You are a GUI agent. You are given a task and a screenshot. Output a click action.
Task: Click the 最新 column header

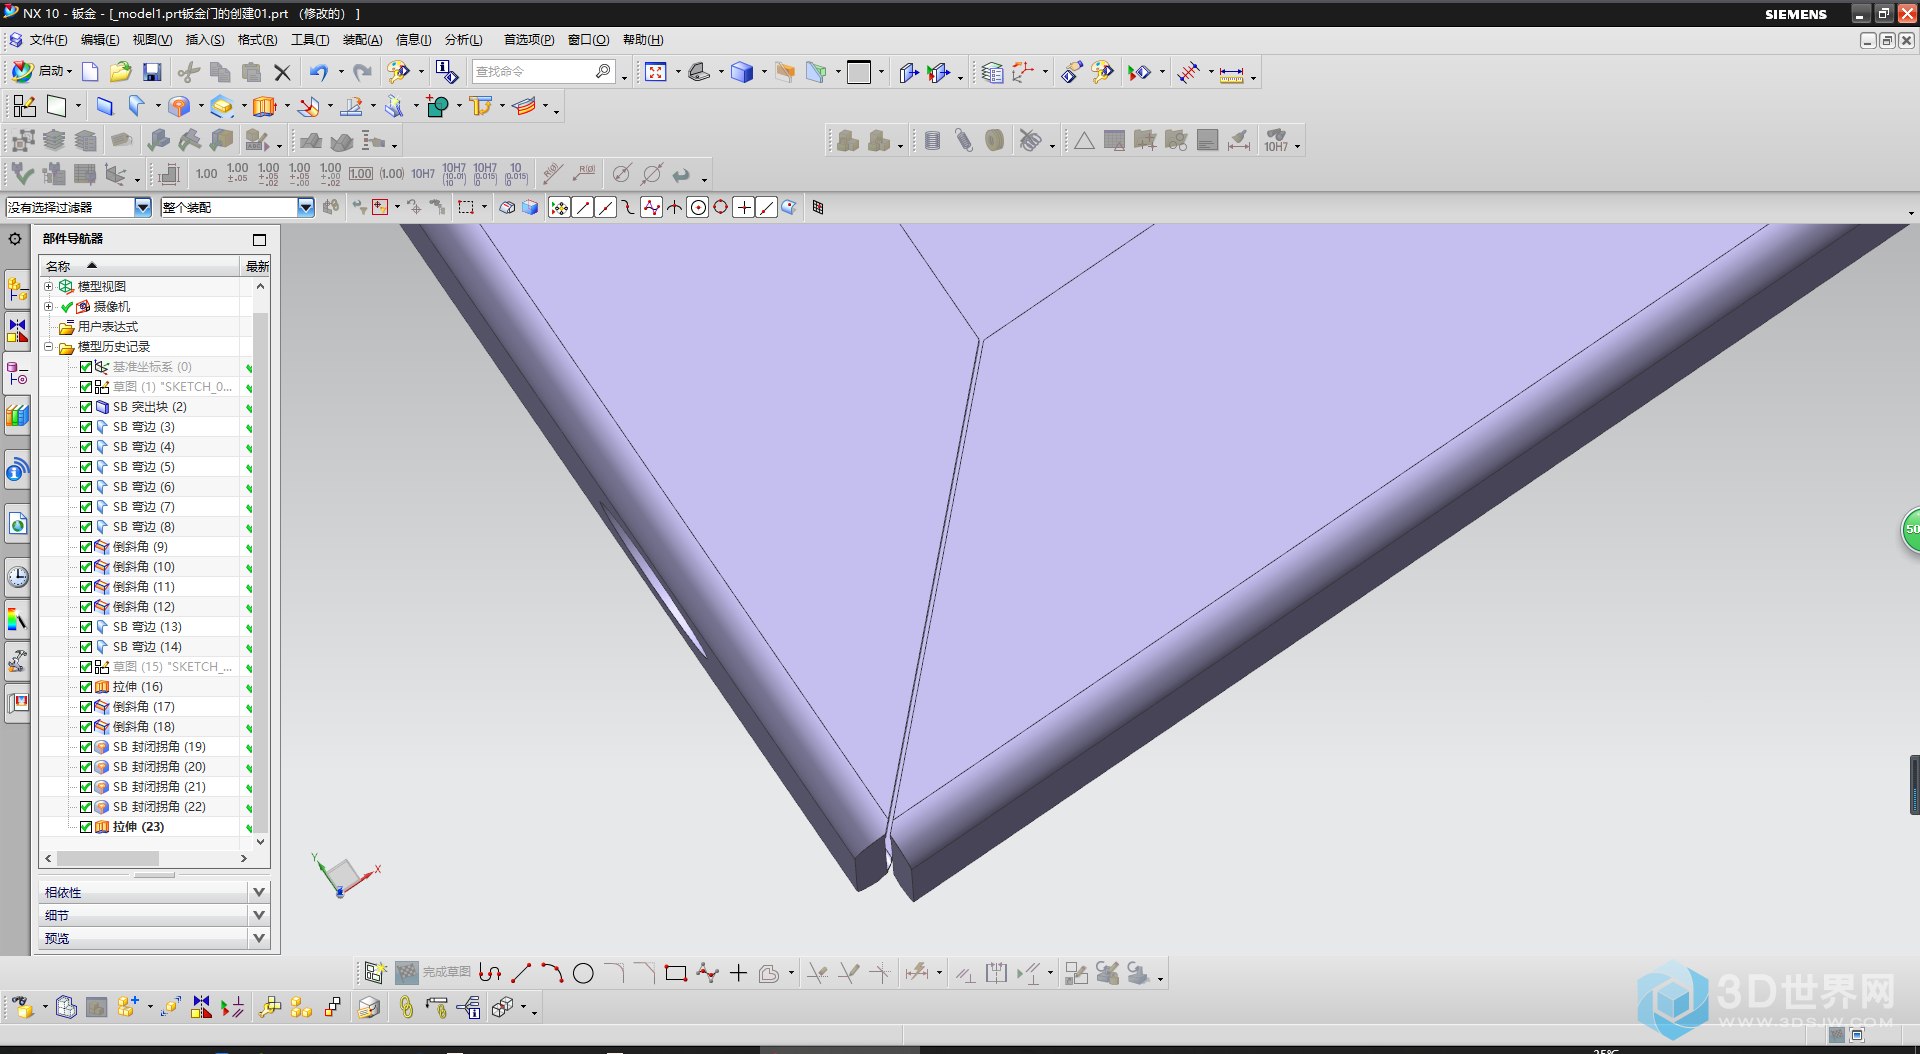pos(257,266)
